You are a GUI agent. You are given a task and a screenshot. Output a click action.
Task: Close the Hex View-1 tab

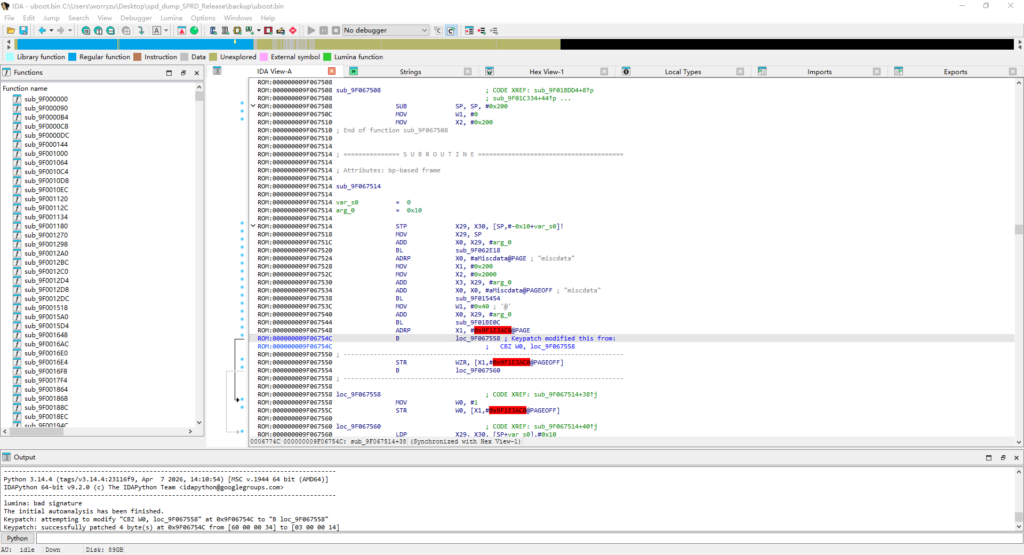click(604, 71)
